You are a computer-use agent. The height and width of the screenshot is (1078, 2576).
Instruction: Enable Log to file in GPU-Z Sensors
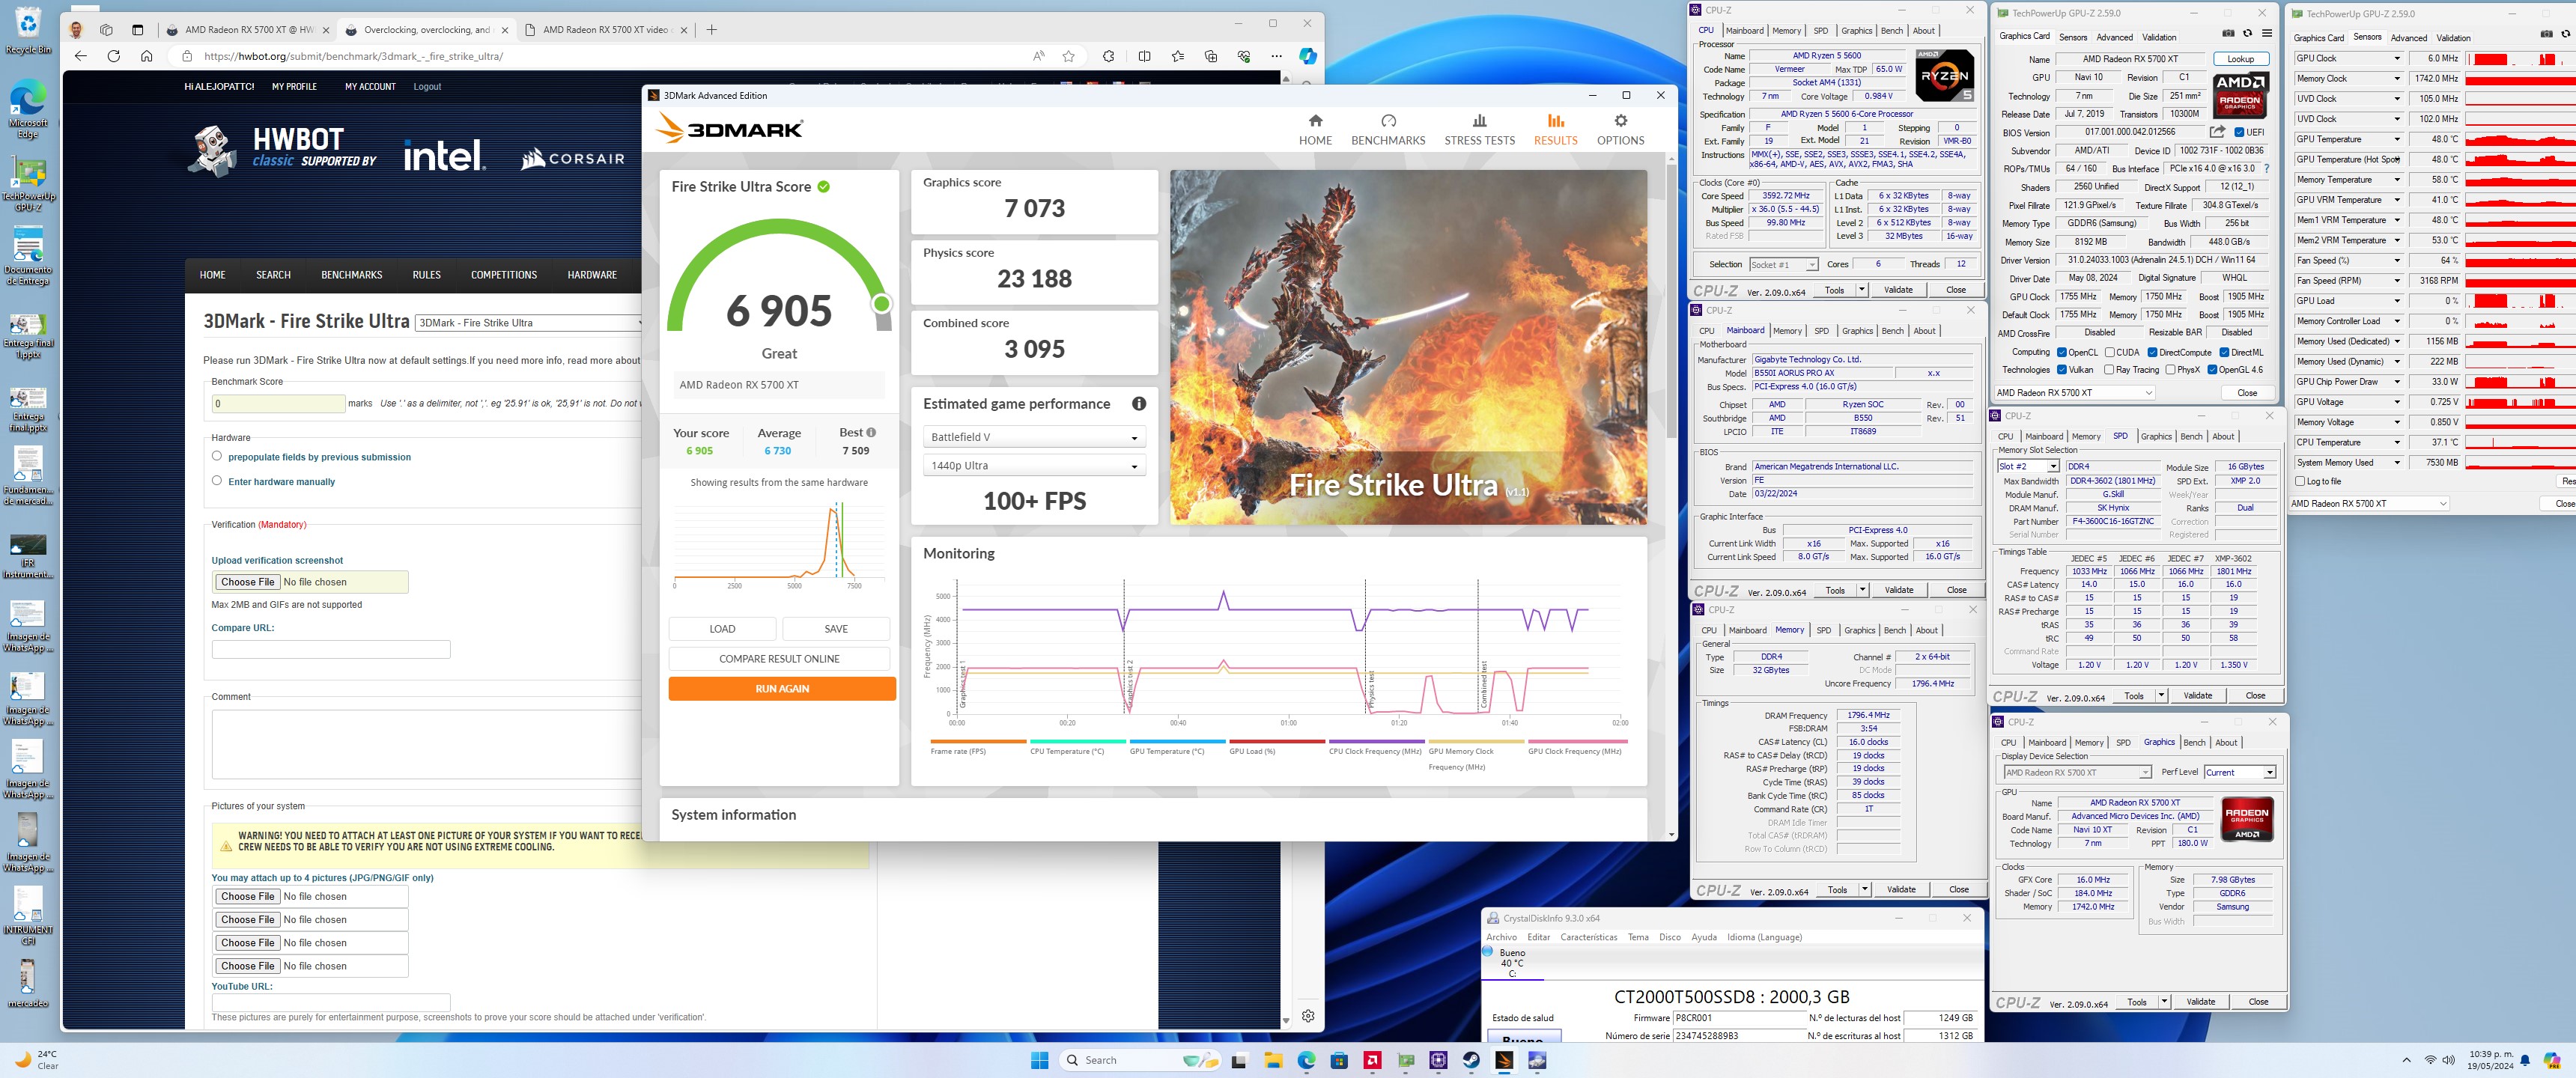2300,481
